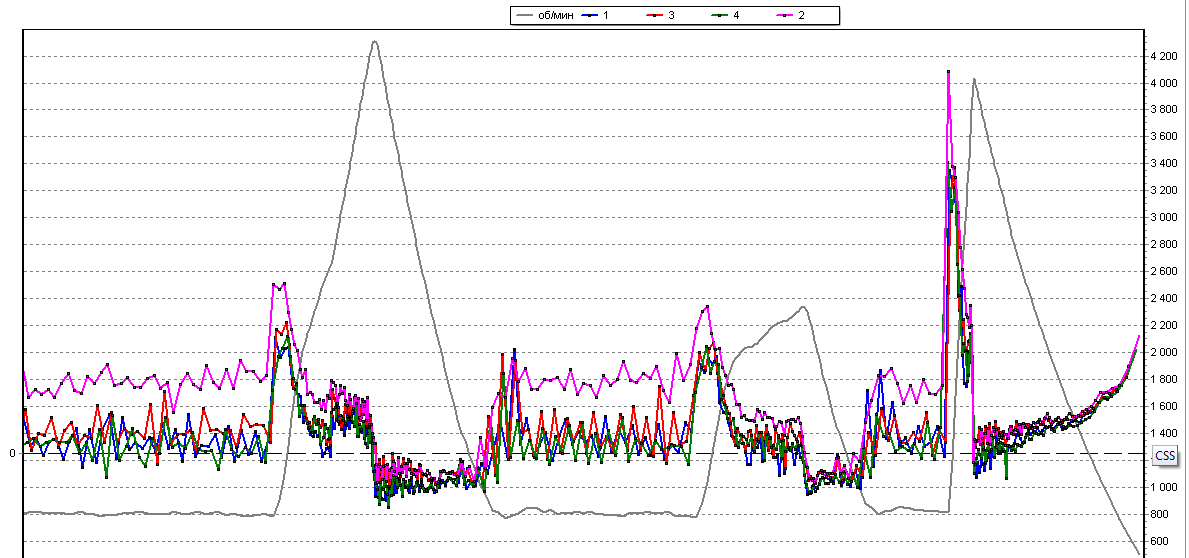
Task: Select the magenta series 2 legend entry
Action: tap(789, 15)
